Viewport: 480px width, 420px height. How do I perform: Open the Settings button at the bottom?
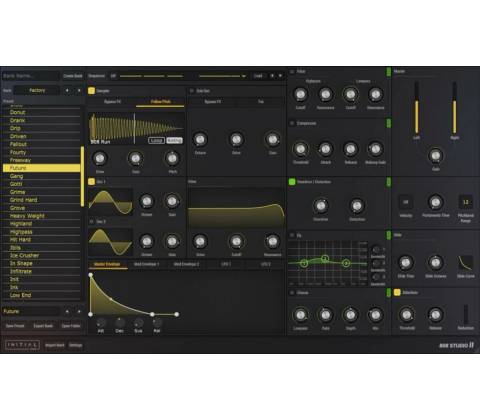click(75, 345)
